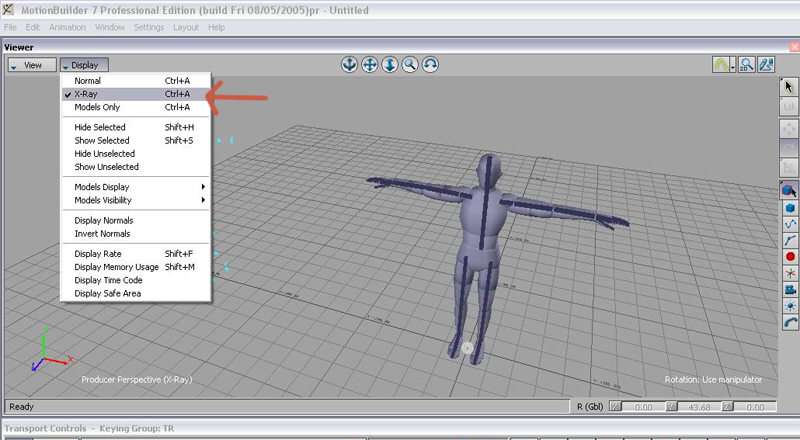Image resolution: width=800 pixels, height=440 pixels.
Task: Click the dolly camera icon
Action: [x=389, y=64]
